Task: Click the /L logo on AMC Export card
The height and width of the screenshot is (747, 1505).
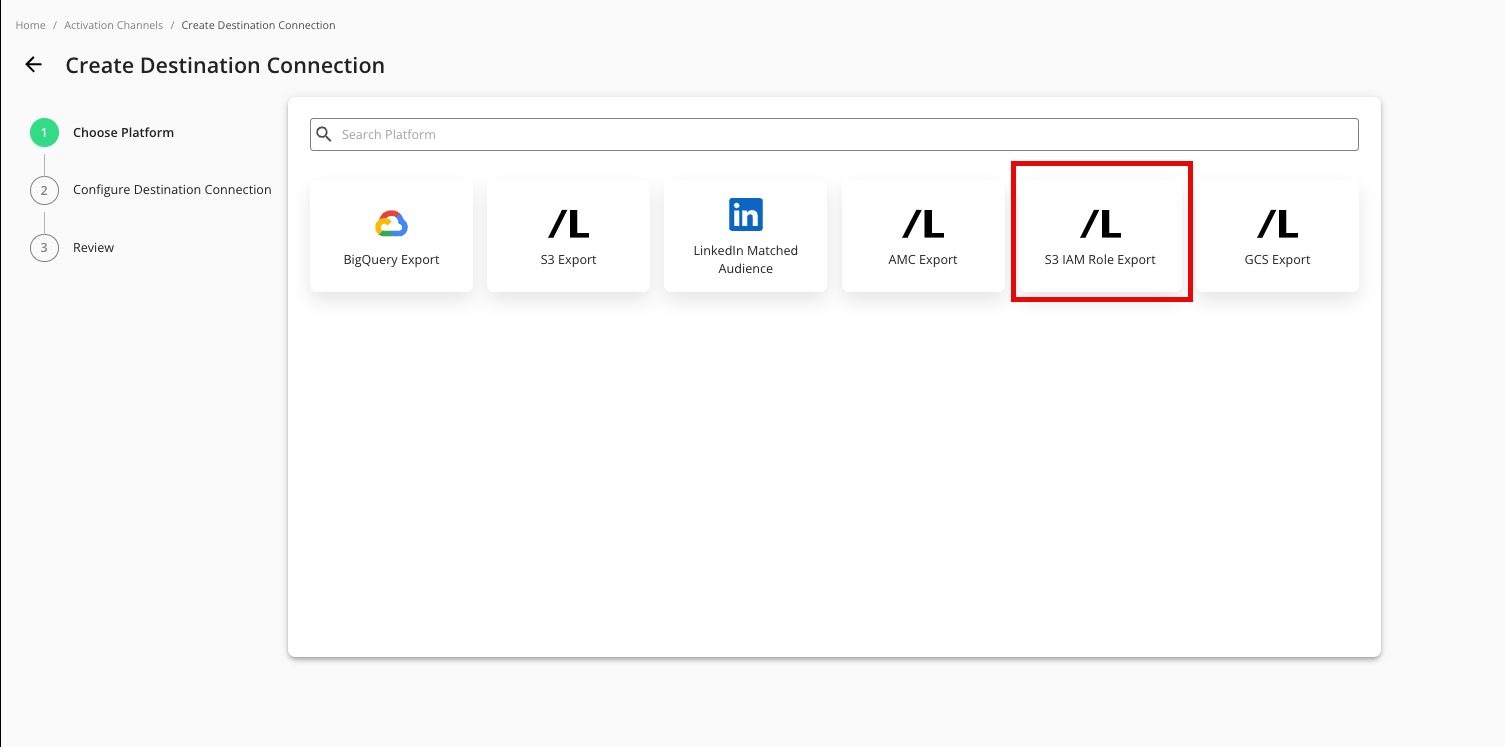Action: pos(922,224)
